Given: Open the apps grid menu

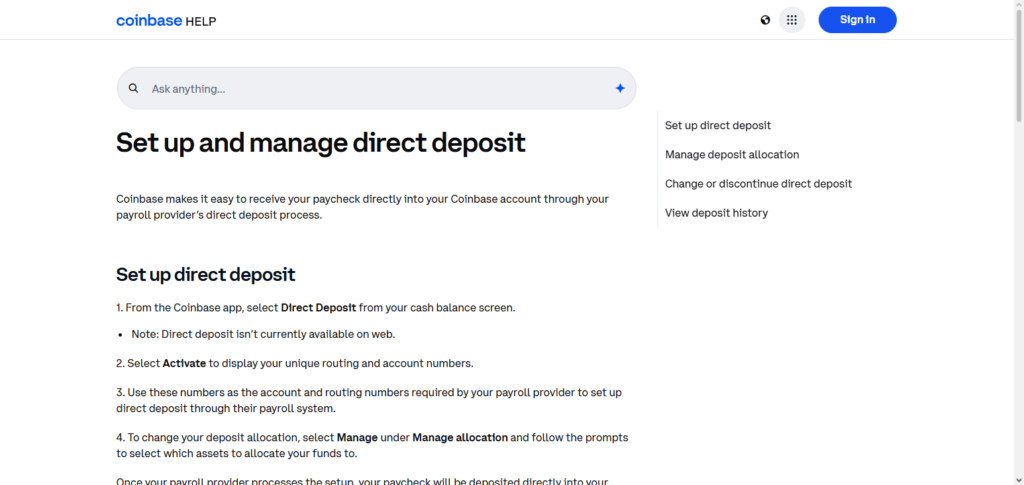Looking at the screenshot, I should pos(792,20).
